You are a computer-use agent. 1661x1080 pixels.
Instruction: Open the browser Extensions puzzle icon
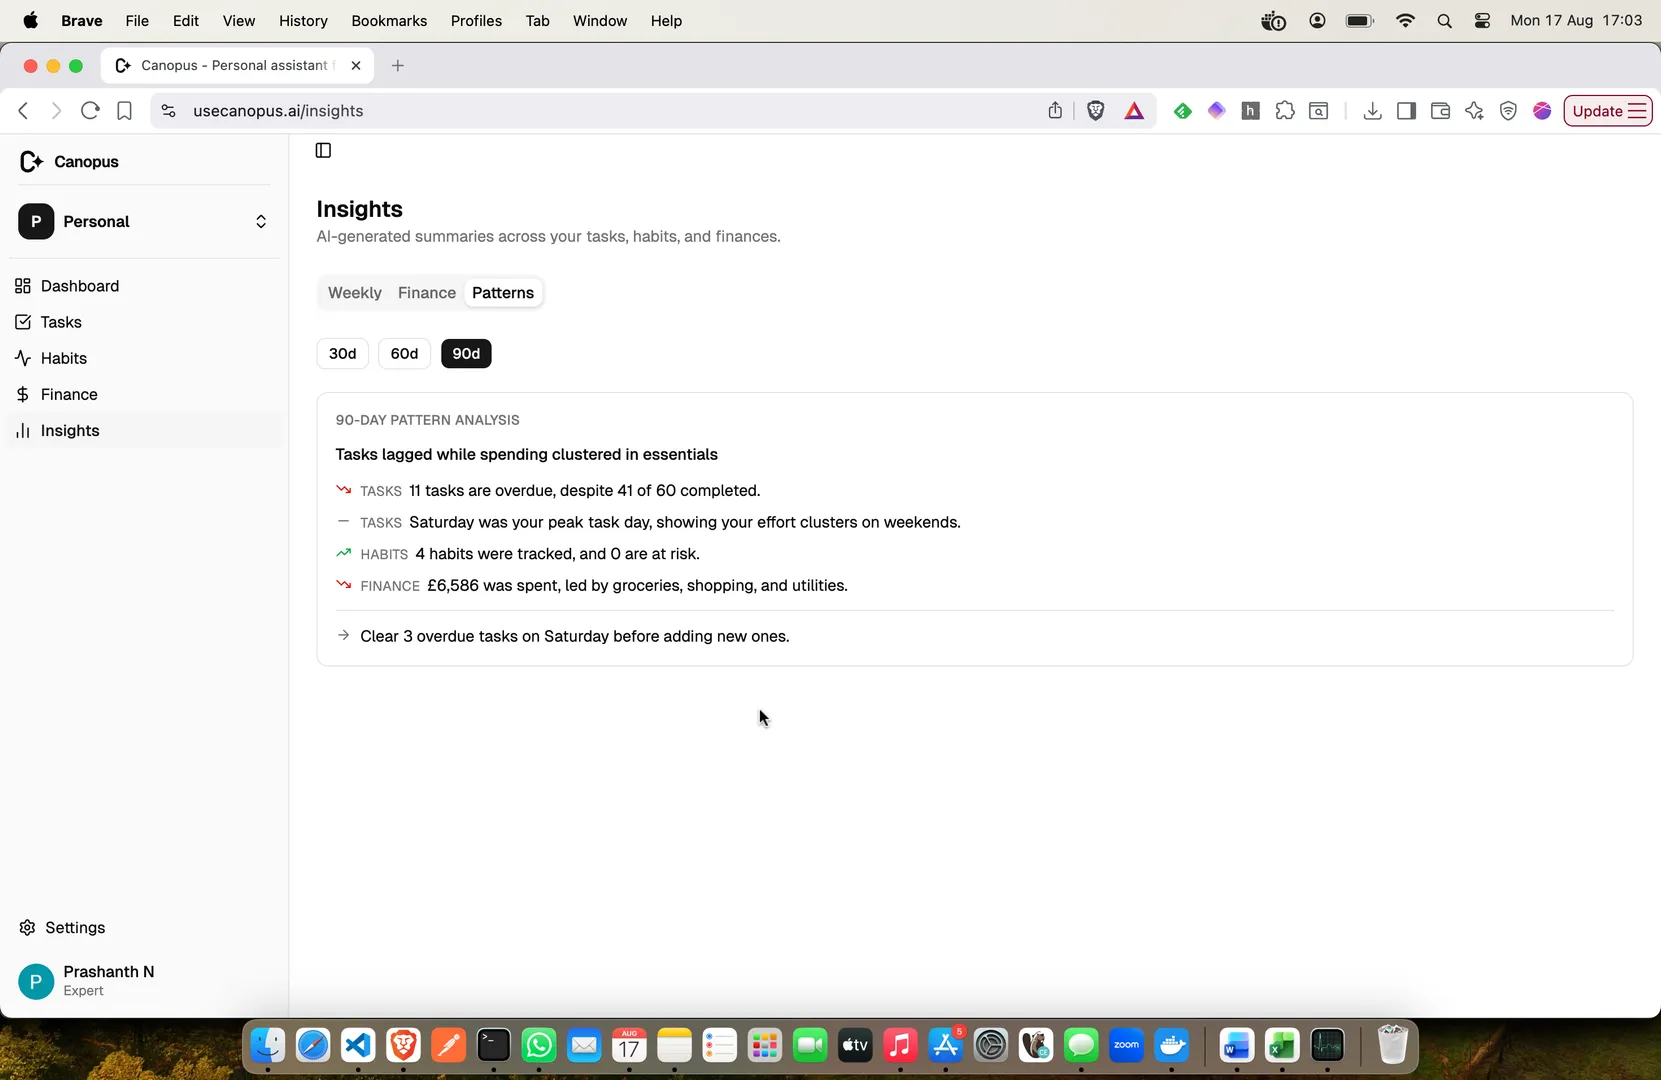tap(1285, 111)
